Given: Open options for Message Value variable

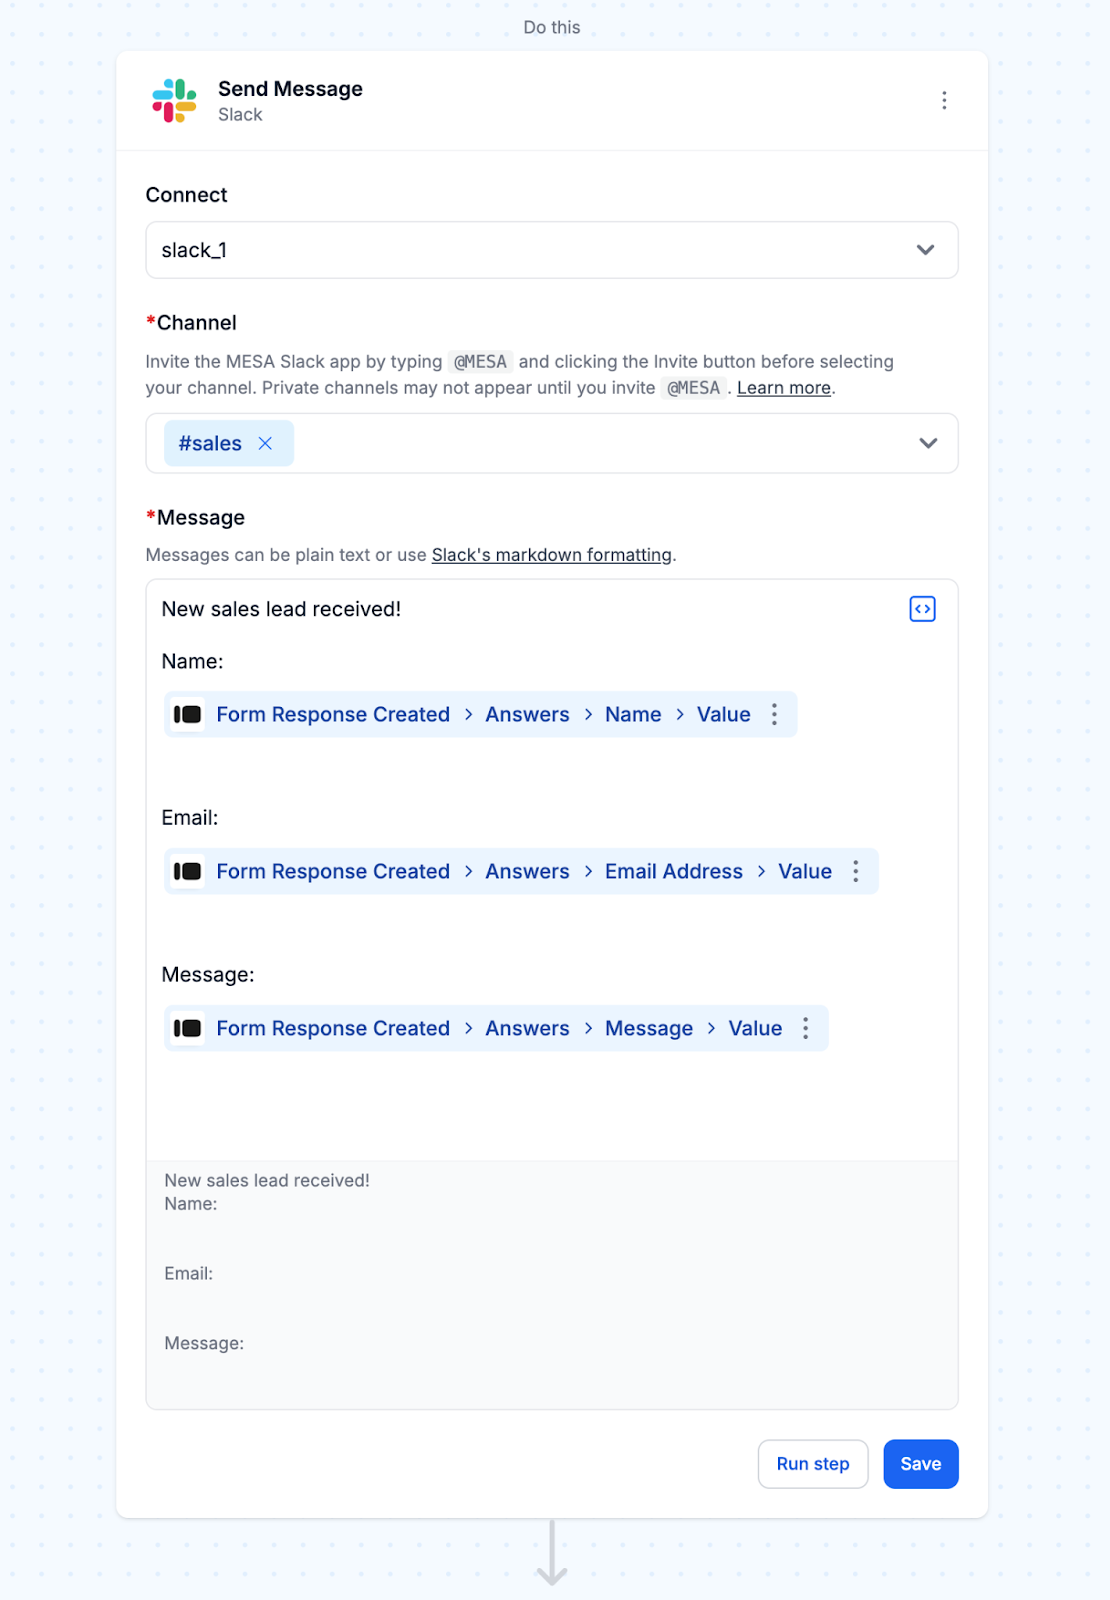Looking at the screenshot, I should (x=806, y=1029).
